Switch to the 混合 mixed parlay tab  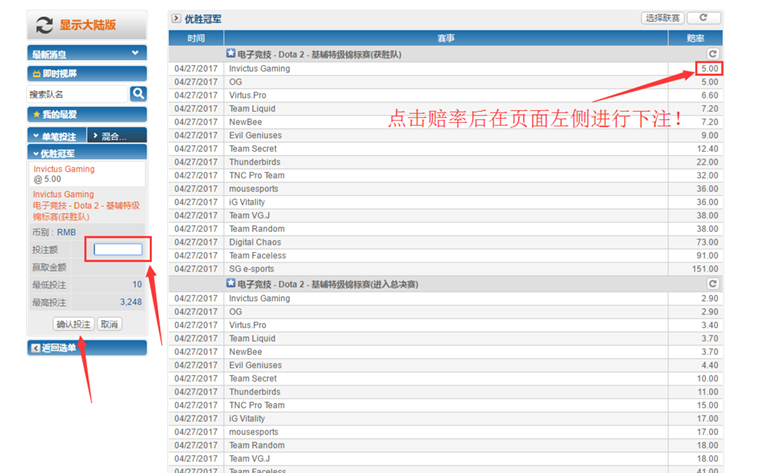[x=117, y=136]
